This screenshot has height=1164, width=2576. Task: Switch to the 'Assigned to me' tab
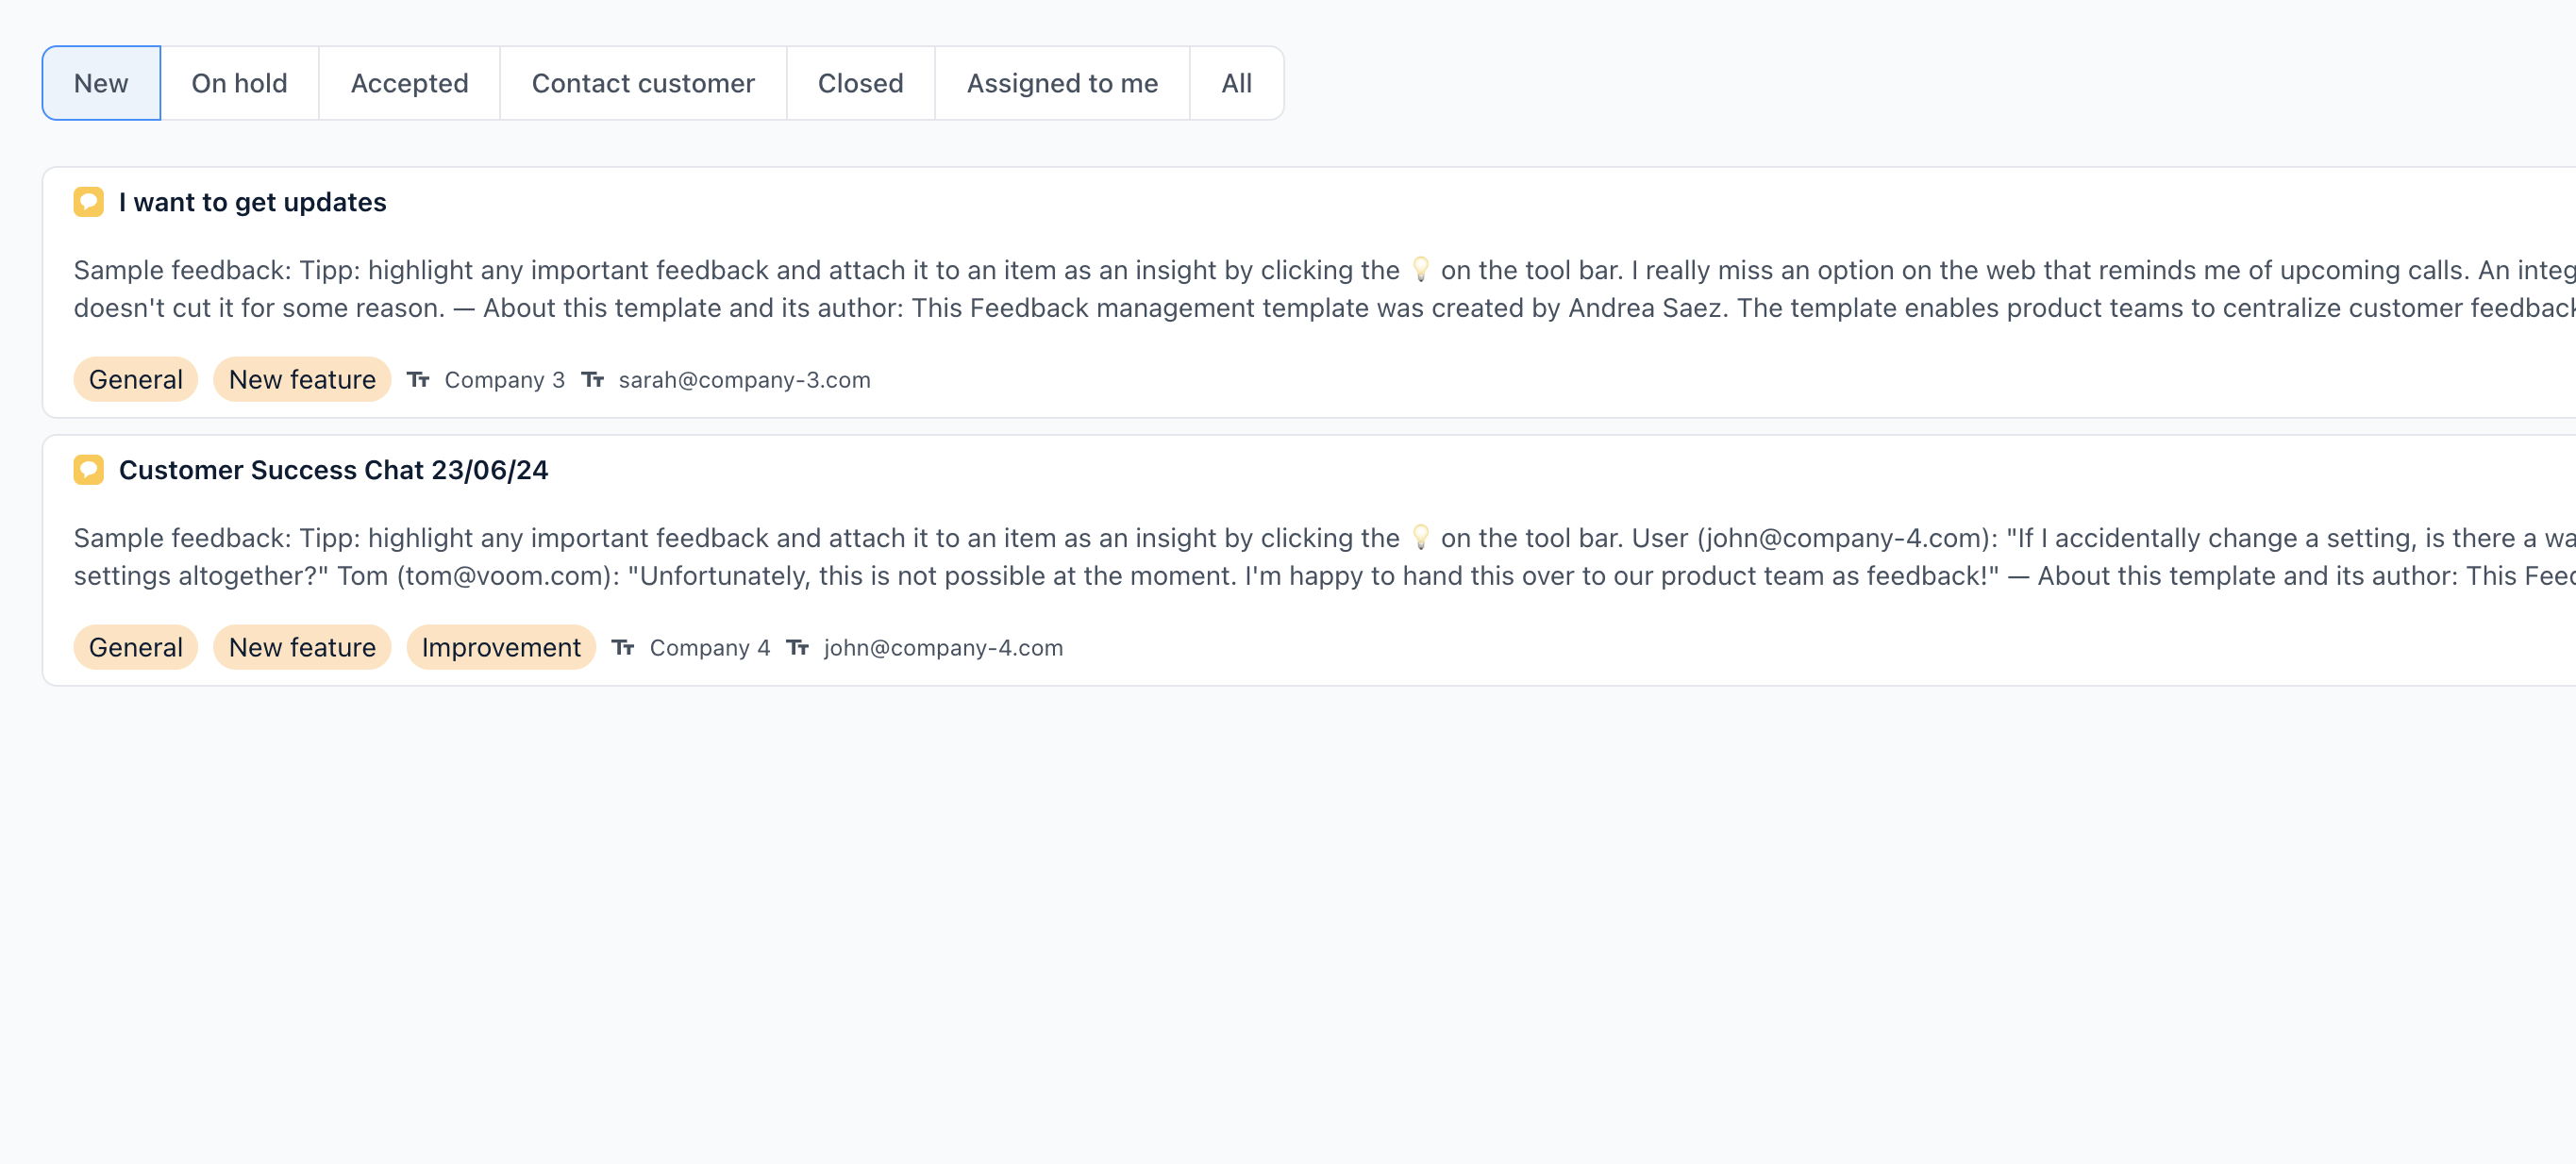coord(1062,83)
